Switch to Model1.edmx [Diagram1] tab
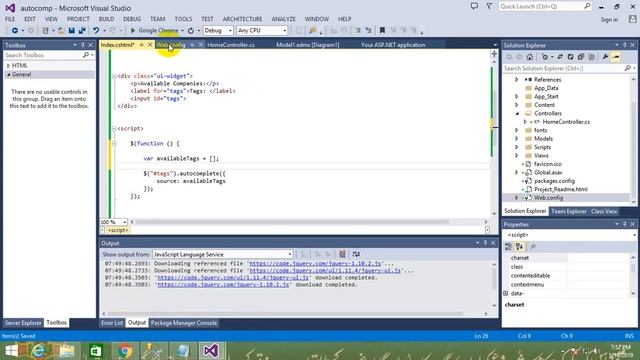 [308, 45]
